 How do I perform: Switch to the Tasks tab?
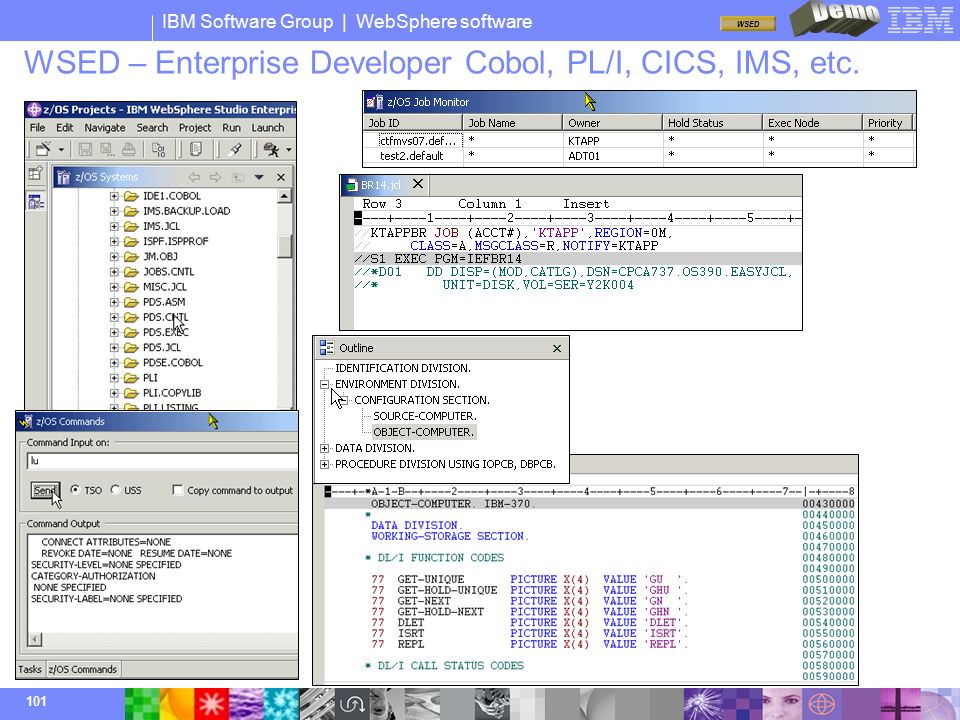(30, 669)
